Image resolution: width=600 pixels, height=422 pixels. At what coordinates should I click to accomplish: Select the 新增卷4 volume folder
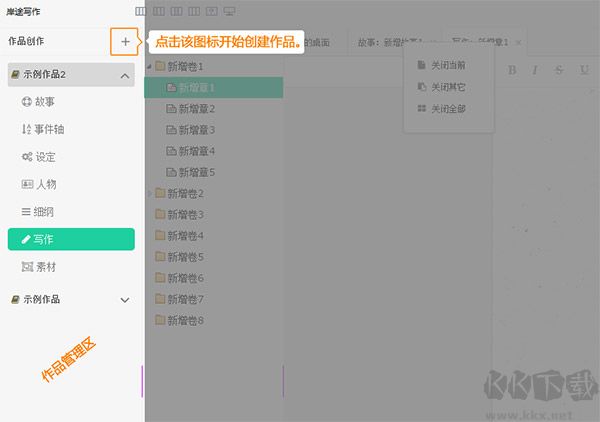click(x=179, y=236)
